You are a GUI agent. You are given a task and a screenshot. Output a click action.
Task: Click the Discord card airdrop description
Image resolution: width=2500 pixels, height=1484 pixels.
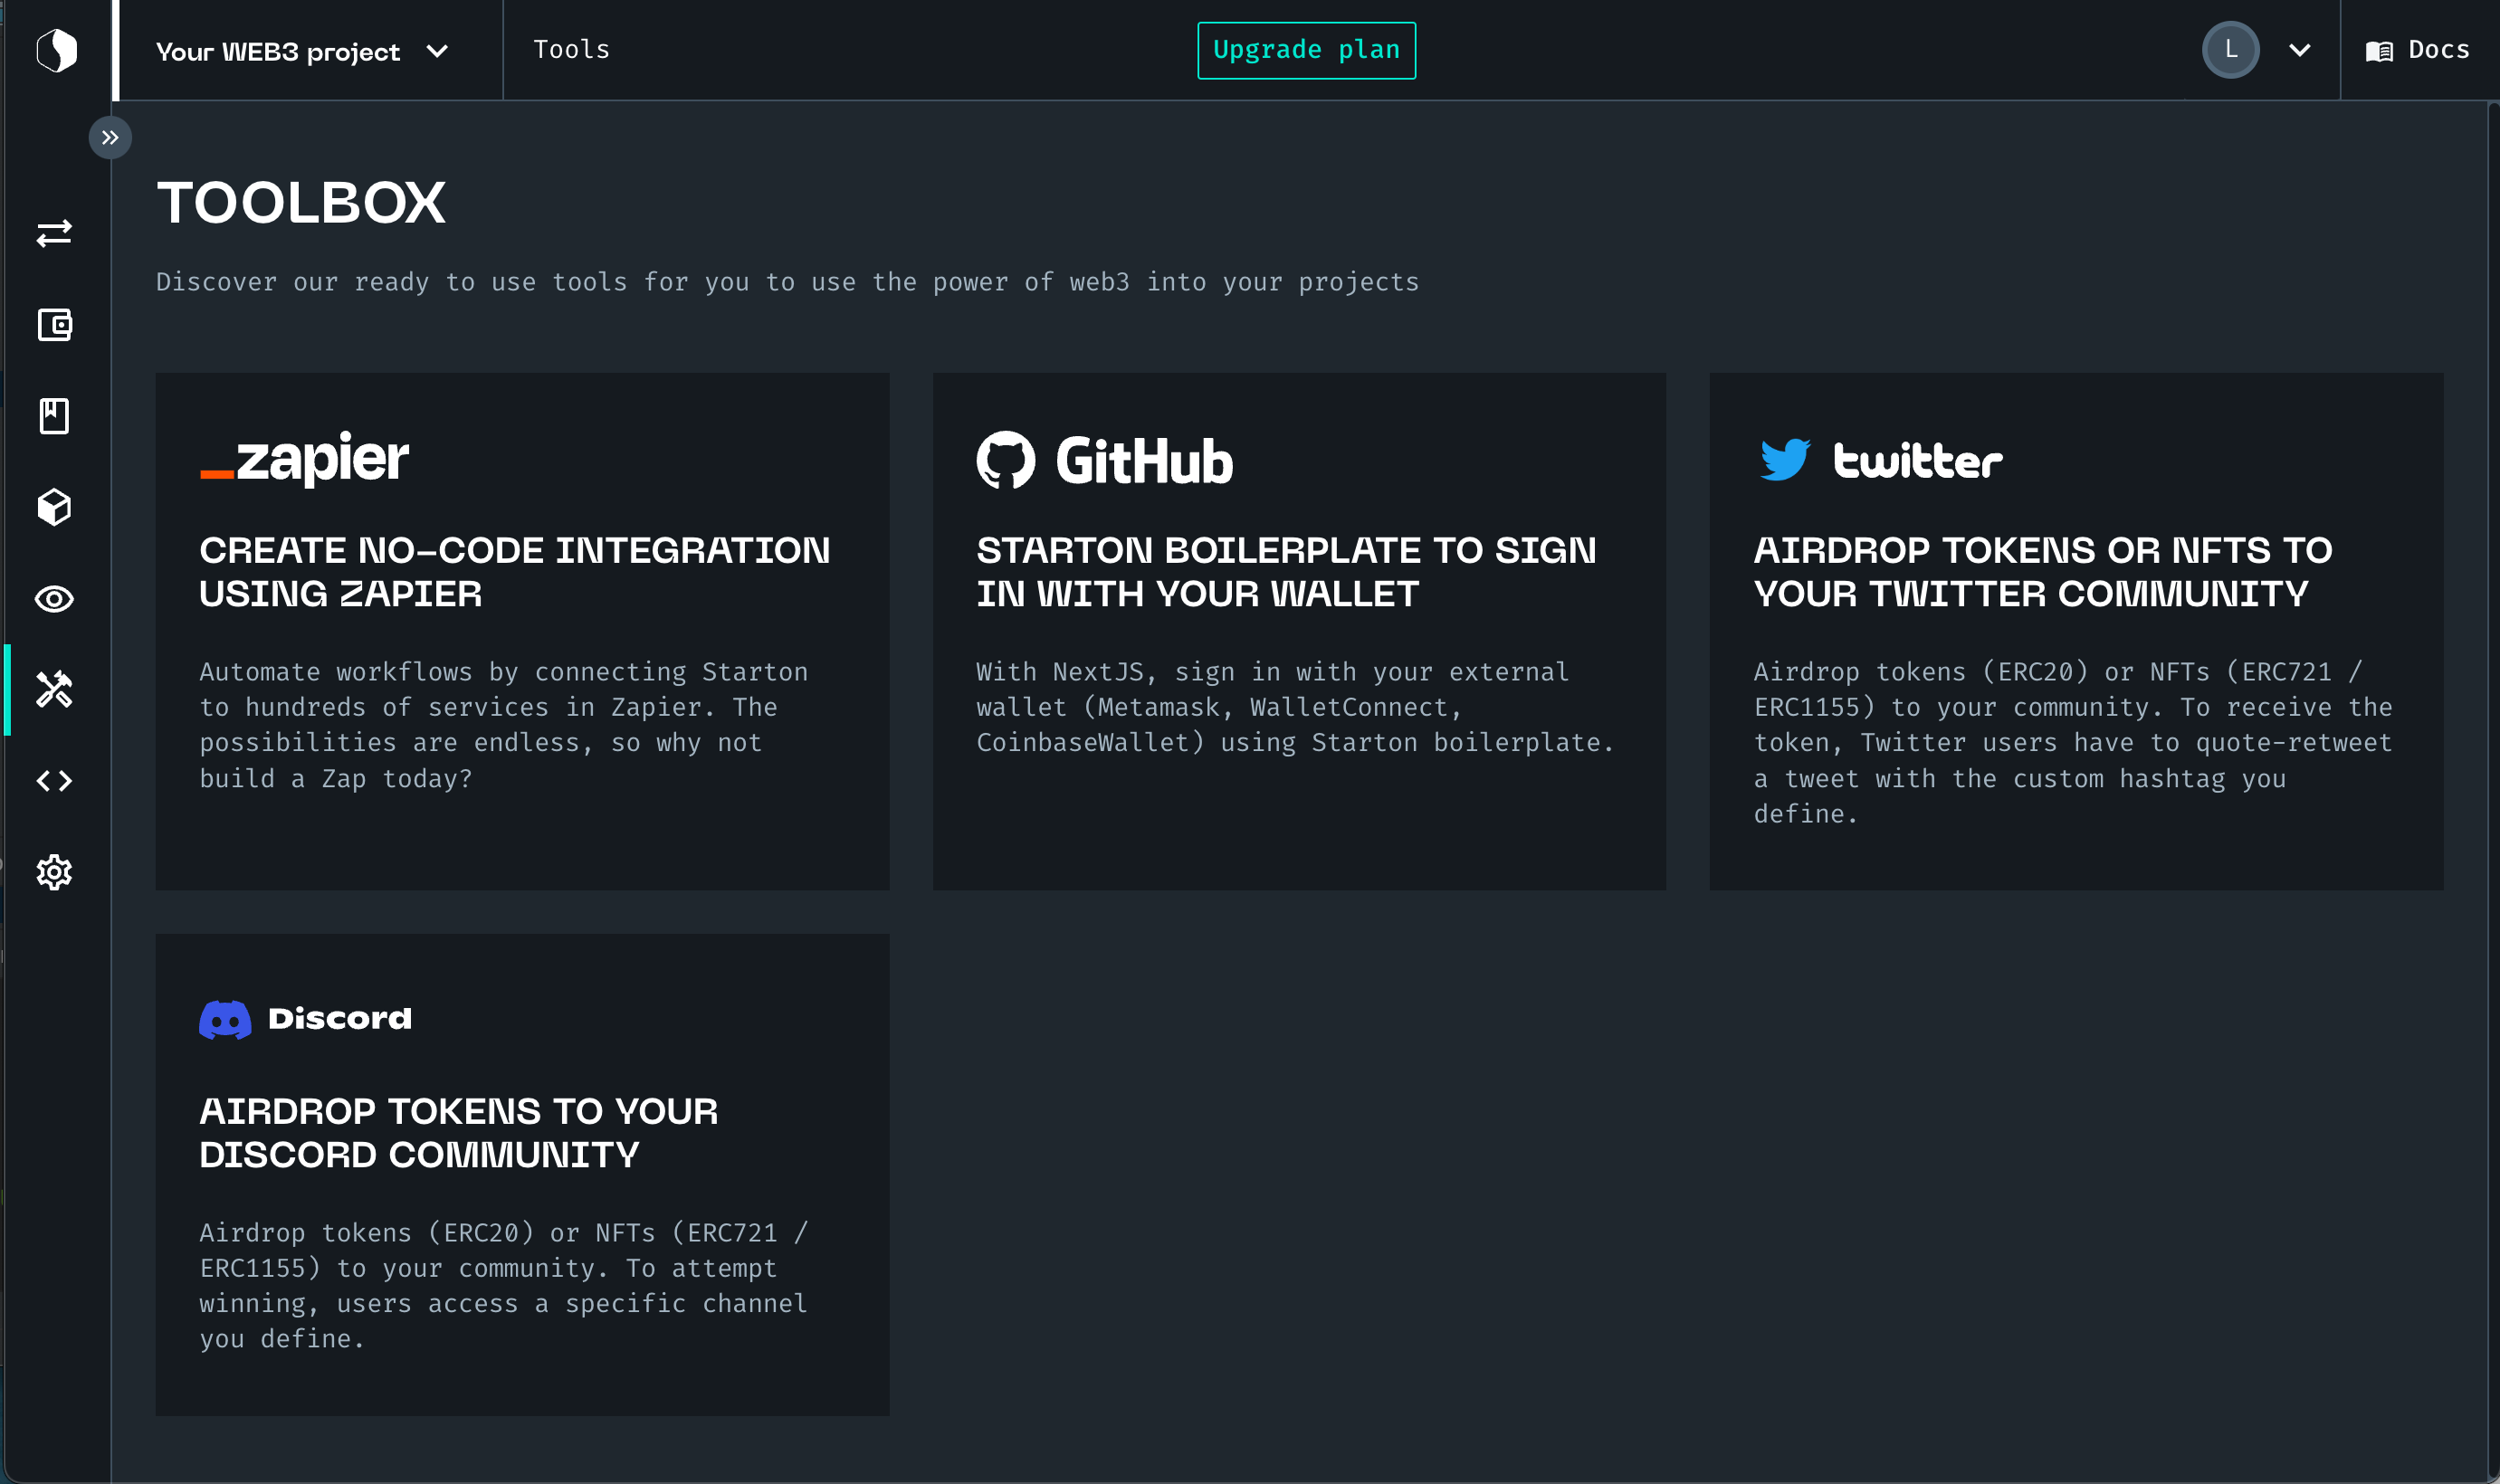(x=504, y=1286)
